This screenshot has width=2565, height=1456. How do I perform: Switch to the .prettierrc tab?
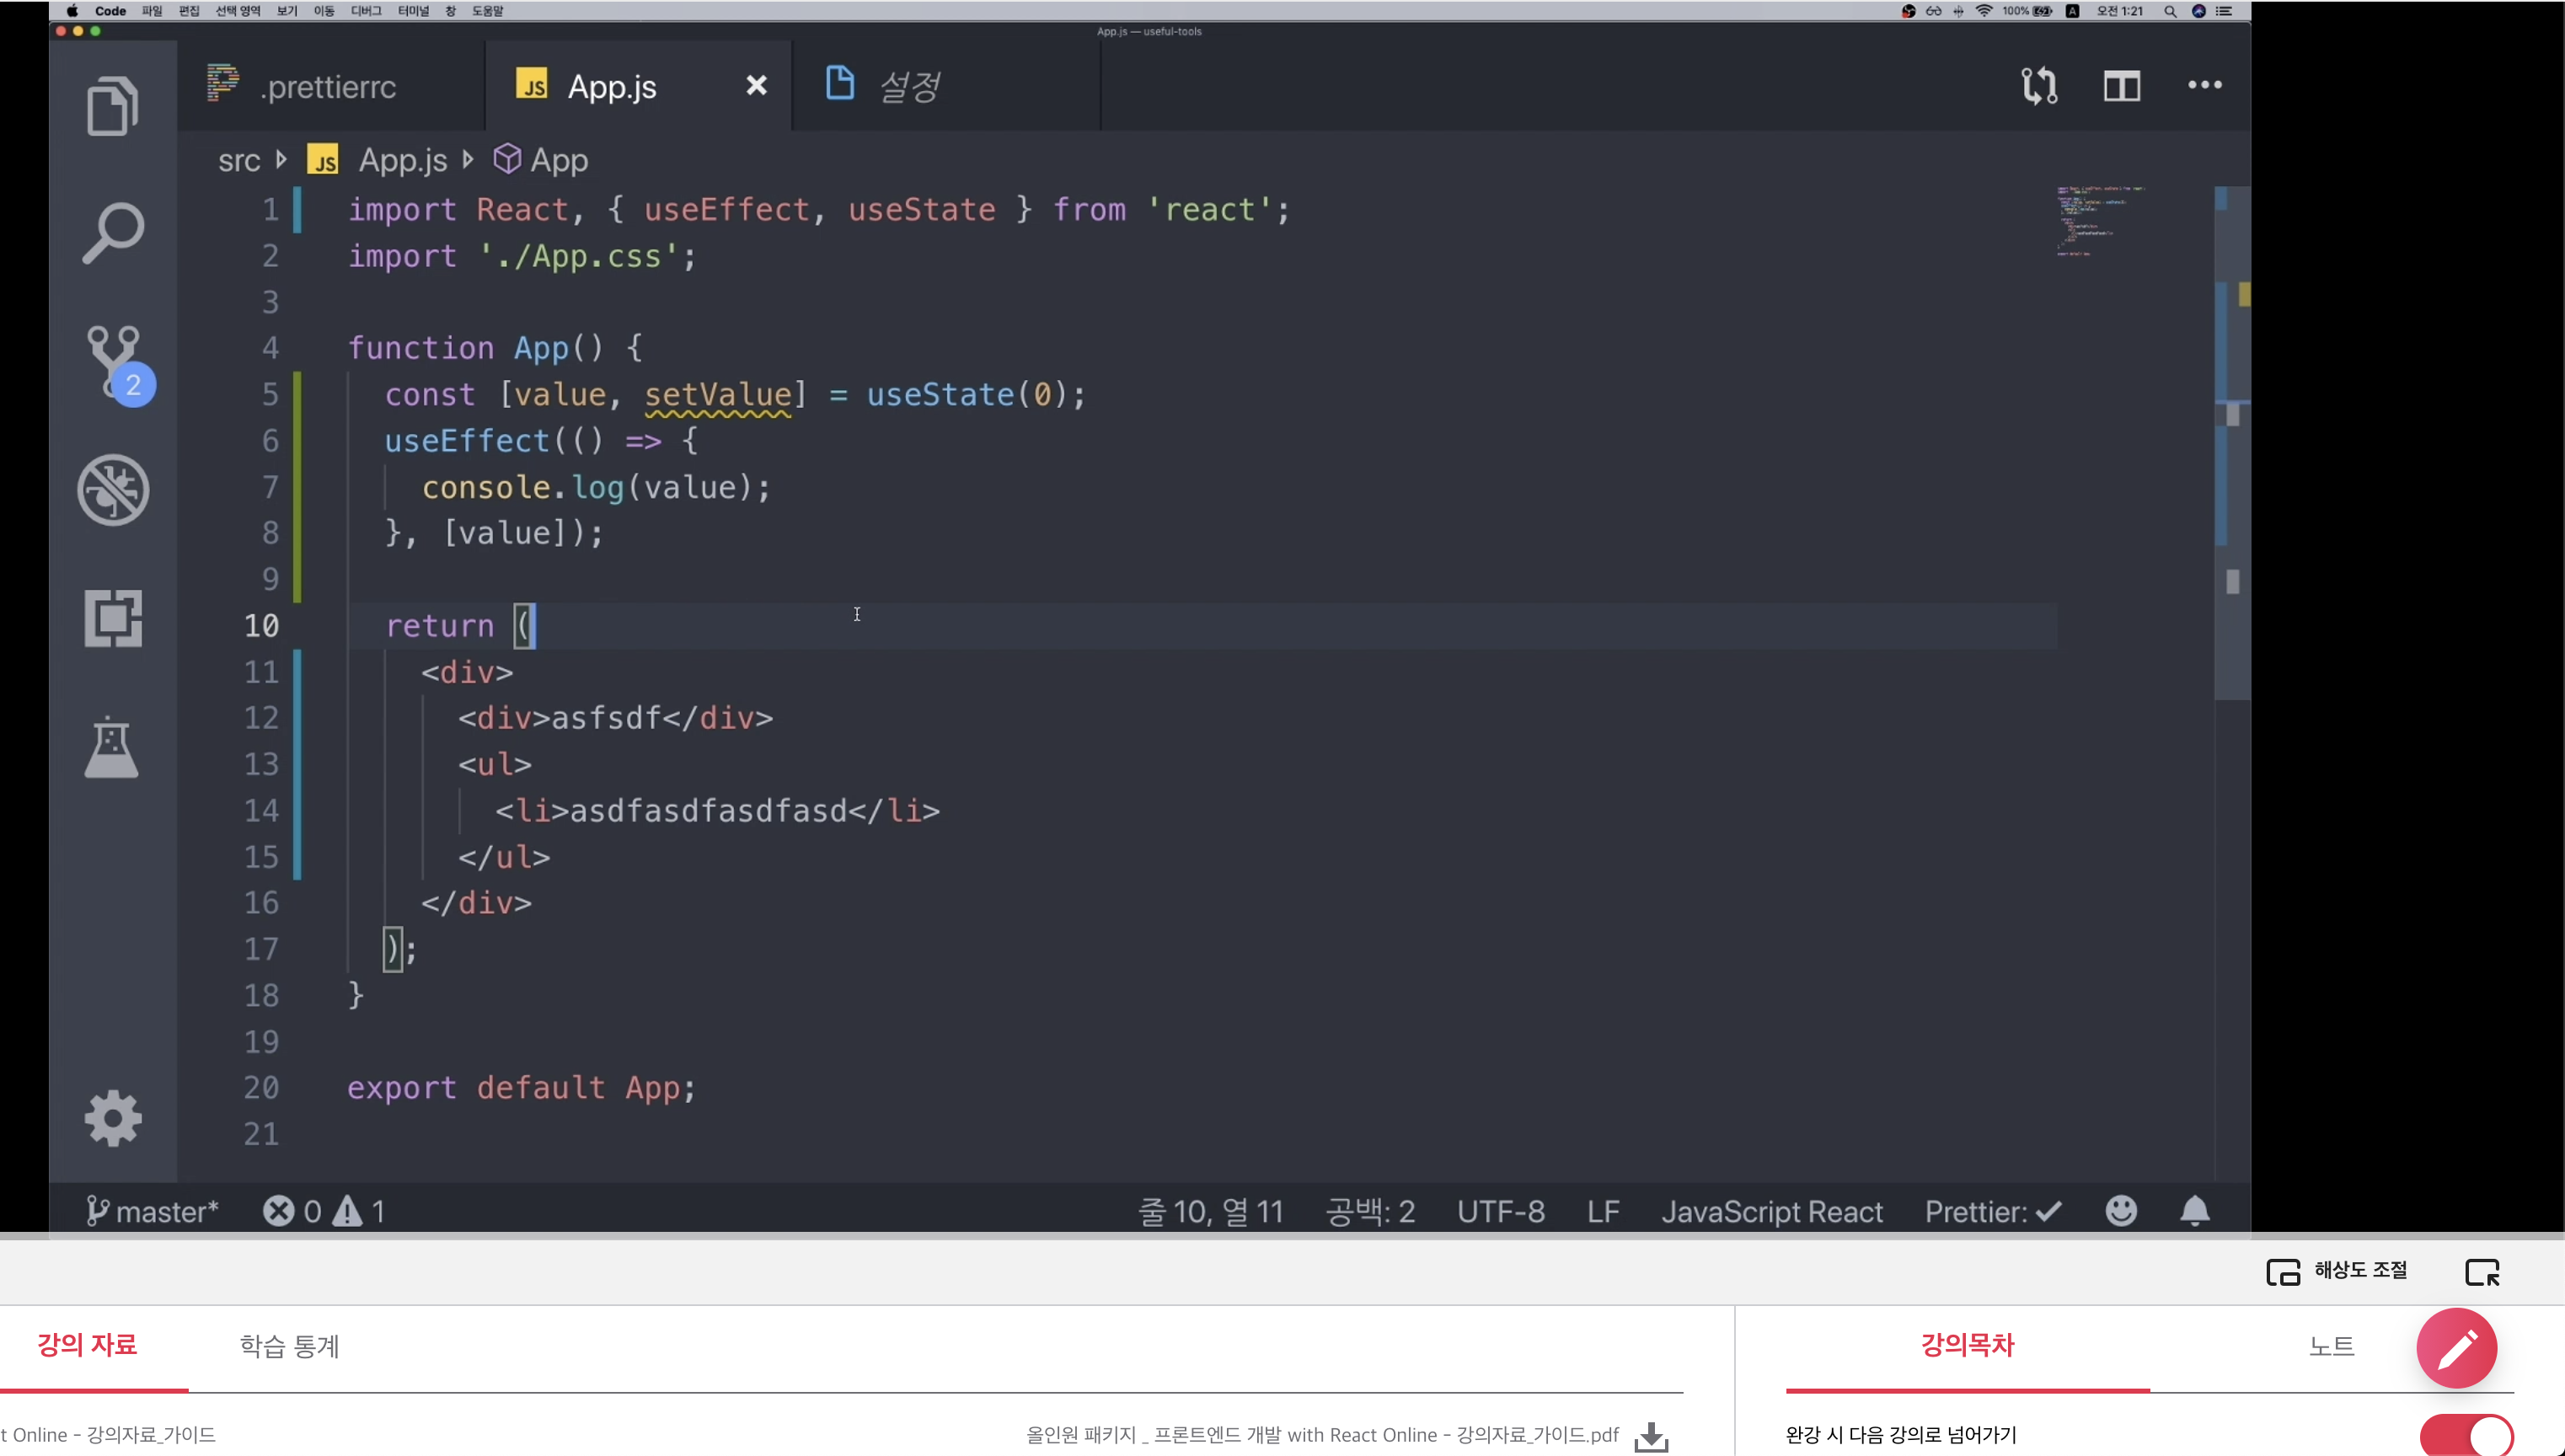(328, 87)
